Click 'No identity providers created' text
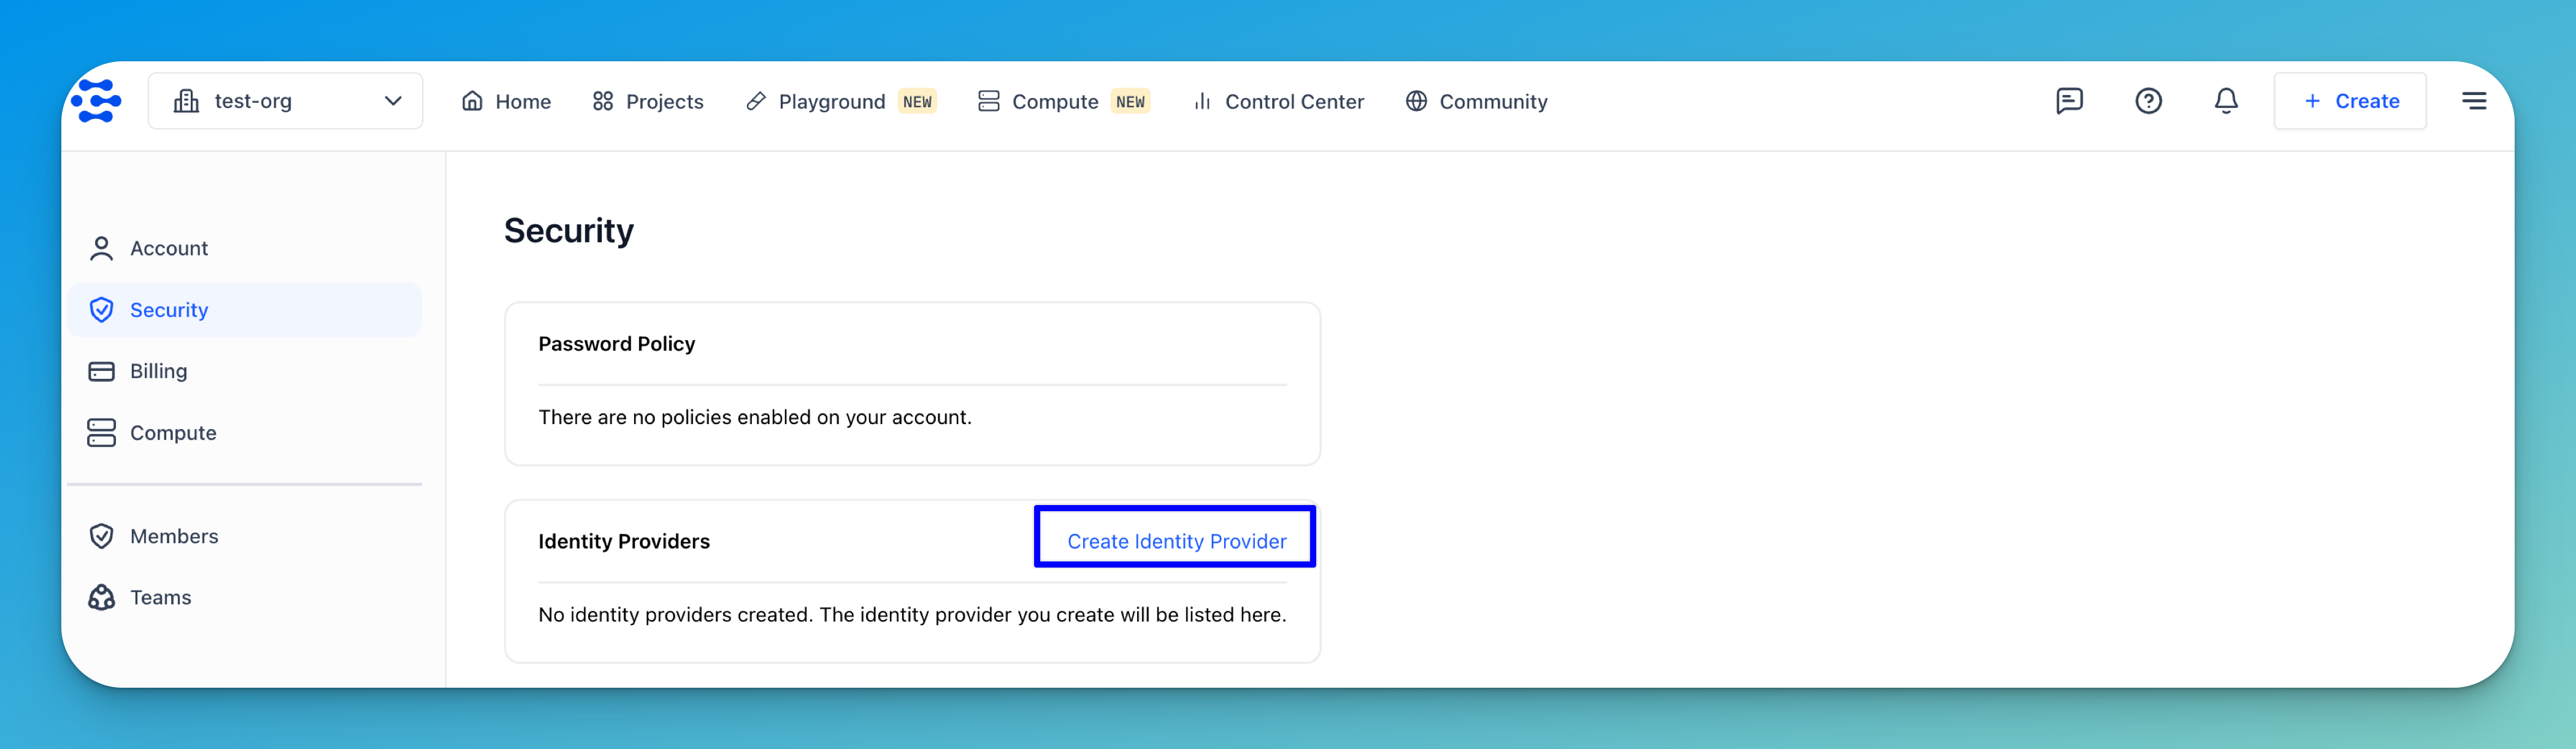This screenshot has width=2576, height=749. click(912, 614)
